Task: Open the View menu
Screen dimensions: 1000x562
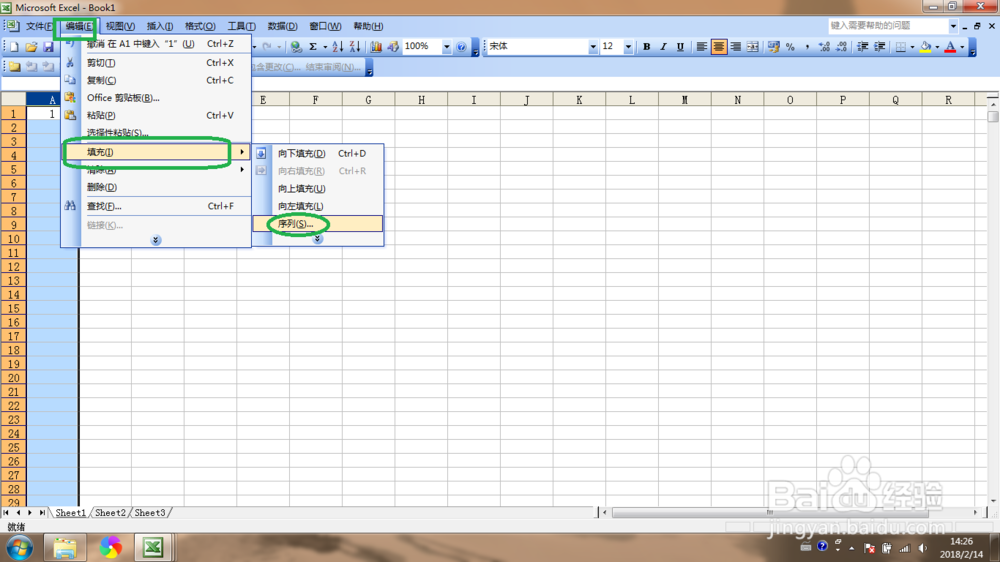Action: coord(120,26)
